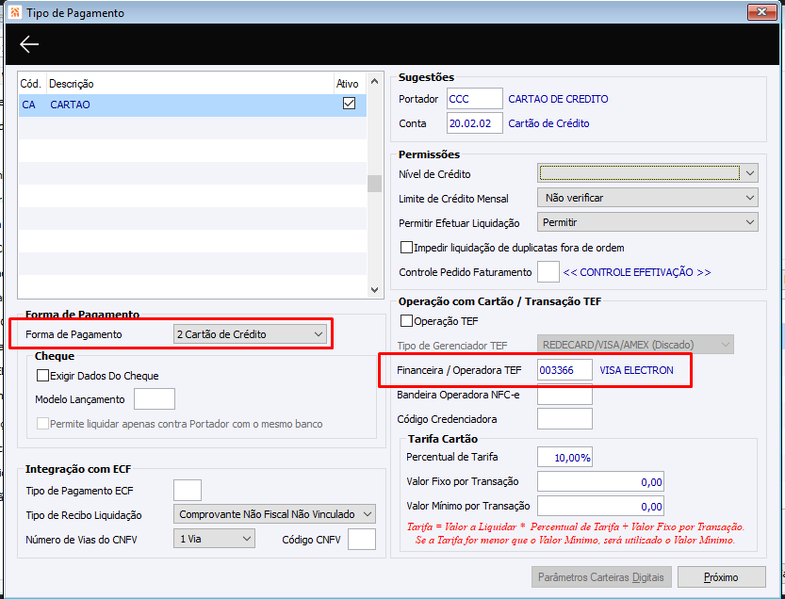785x599 pixels.
Task: Click the Cartão de Crédito conta label
Action: (549, 123)
